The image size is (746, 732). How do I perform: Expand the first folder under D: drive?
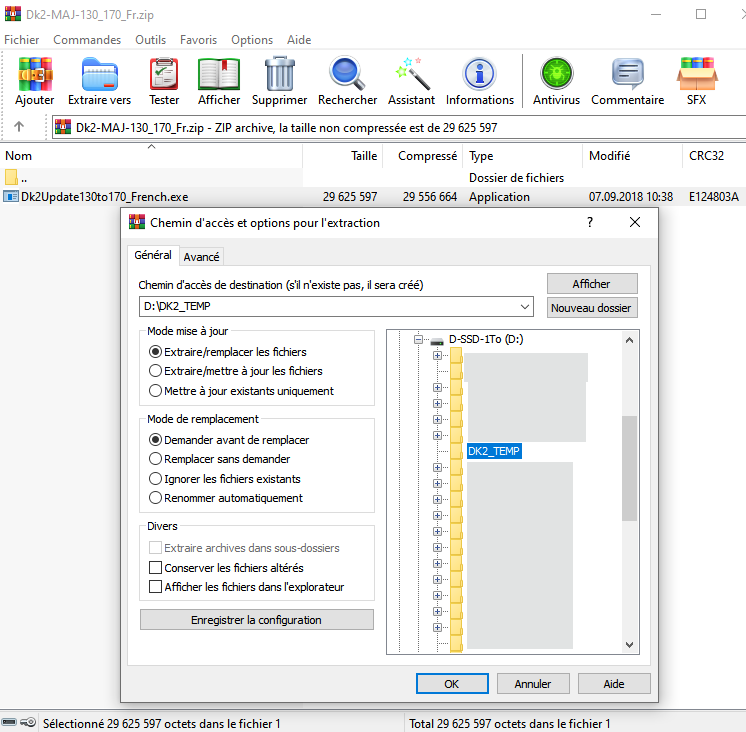[437, 355]
